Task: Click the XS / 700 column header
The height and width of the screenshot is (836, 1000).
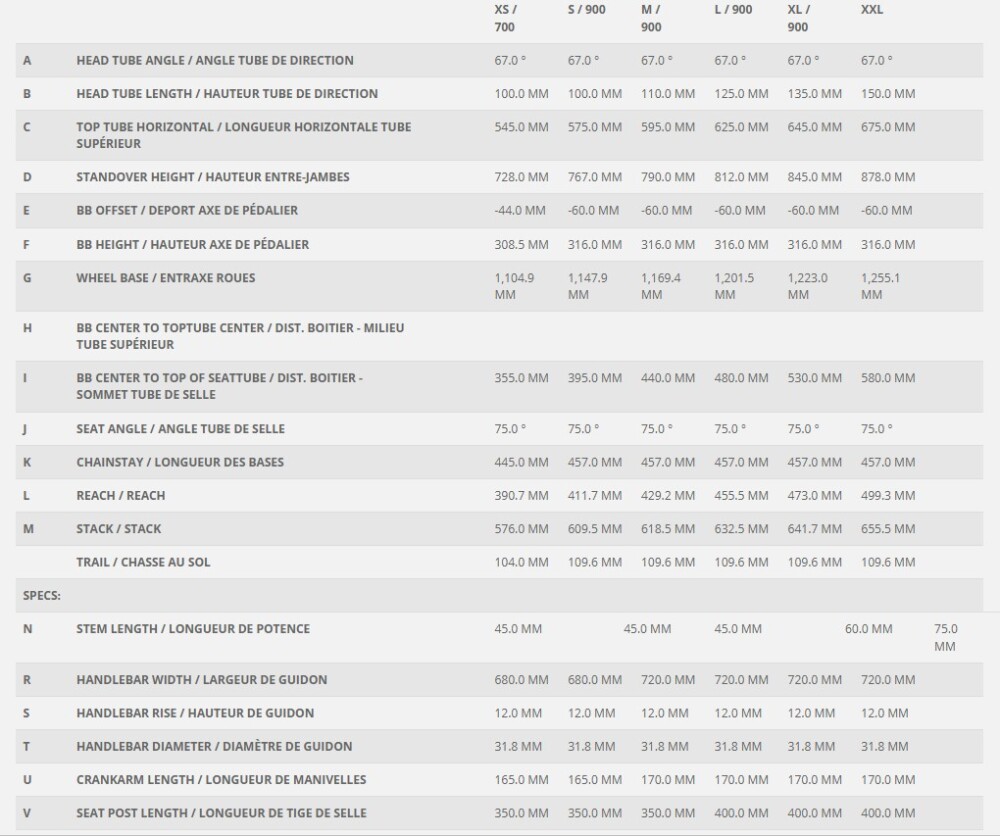Action: click(506, 18)
